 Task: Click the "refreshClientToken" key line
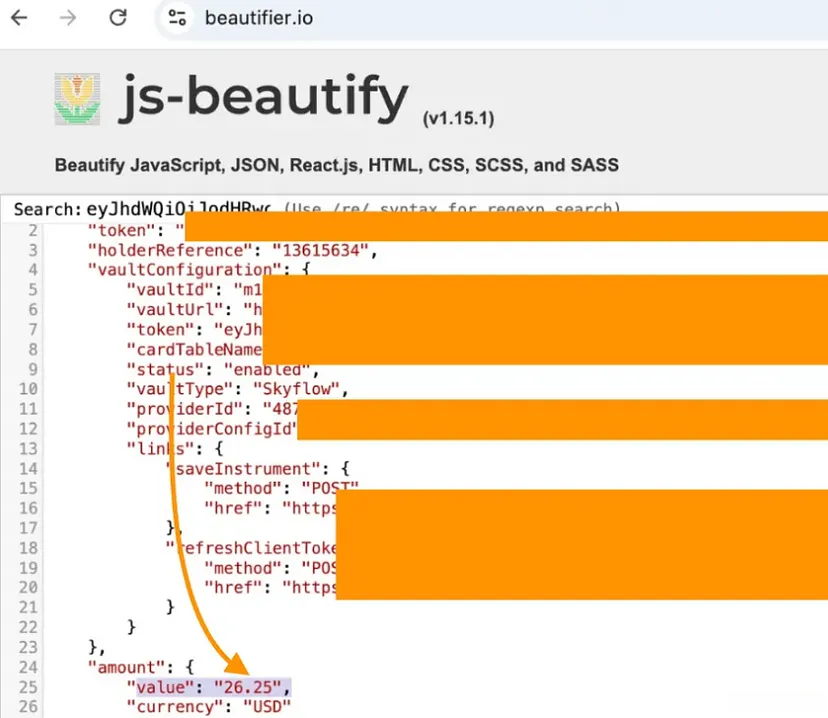click(251, 548)
